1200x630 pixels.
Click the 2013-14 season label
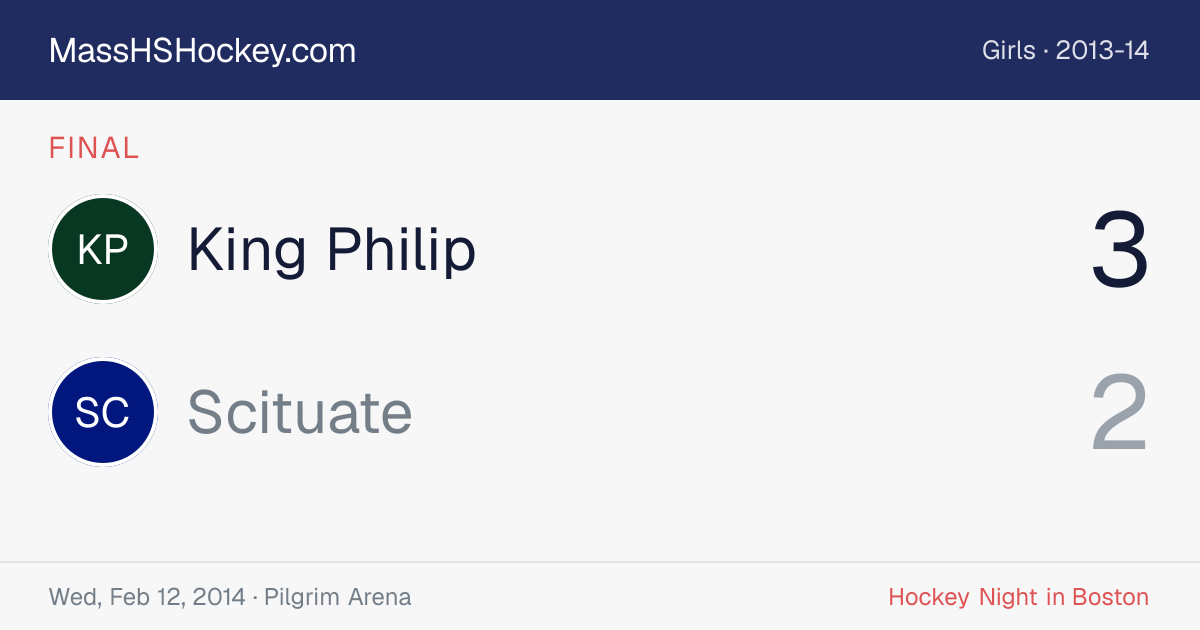point(1102,50)
